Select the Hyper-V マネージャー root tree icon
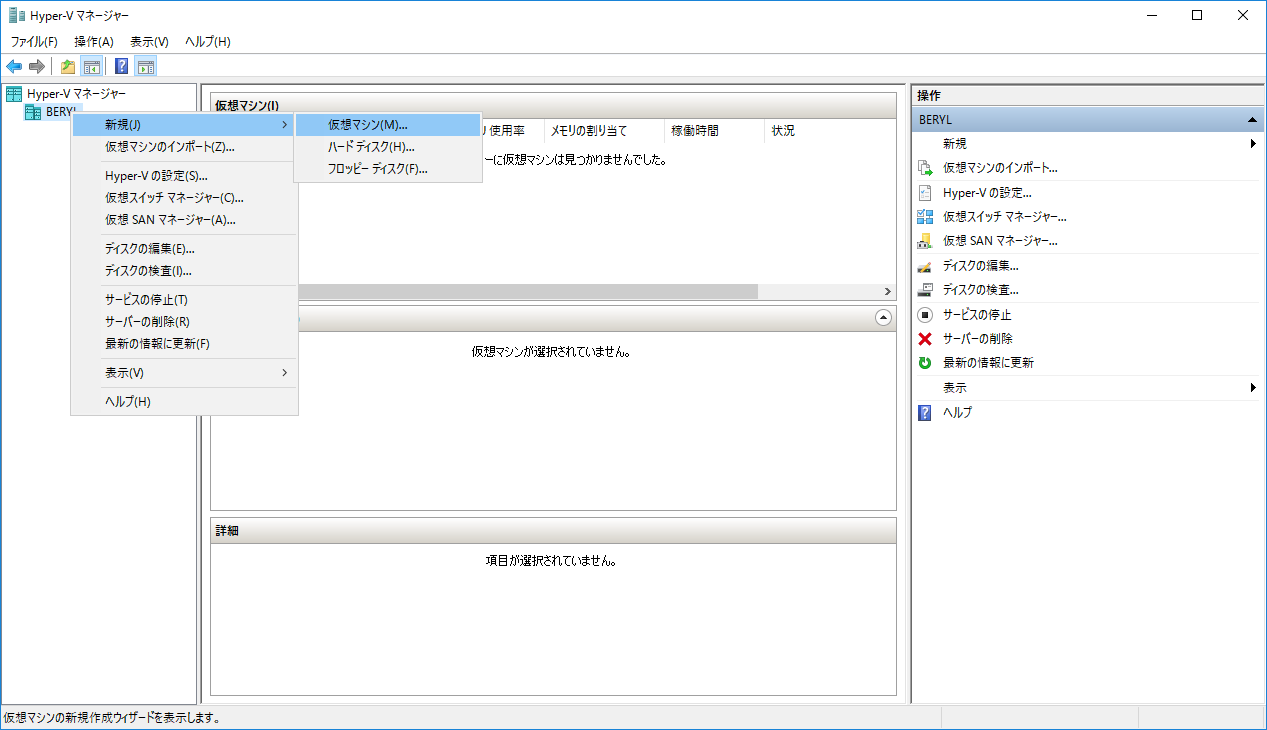 14,94
